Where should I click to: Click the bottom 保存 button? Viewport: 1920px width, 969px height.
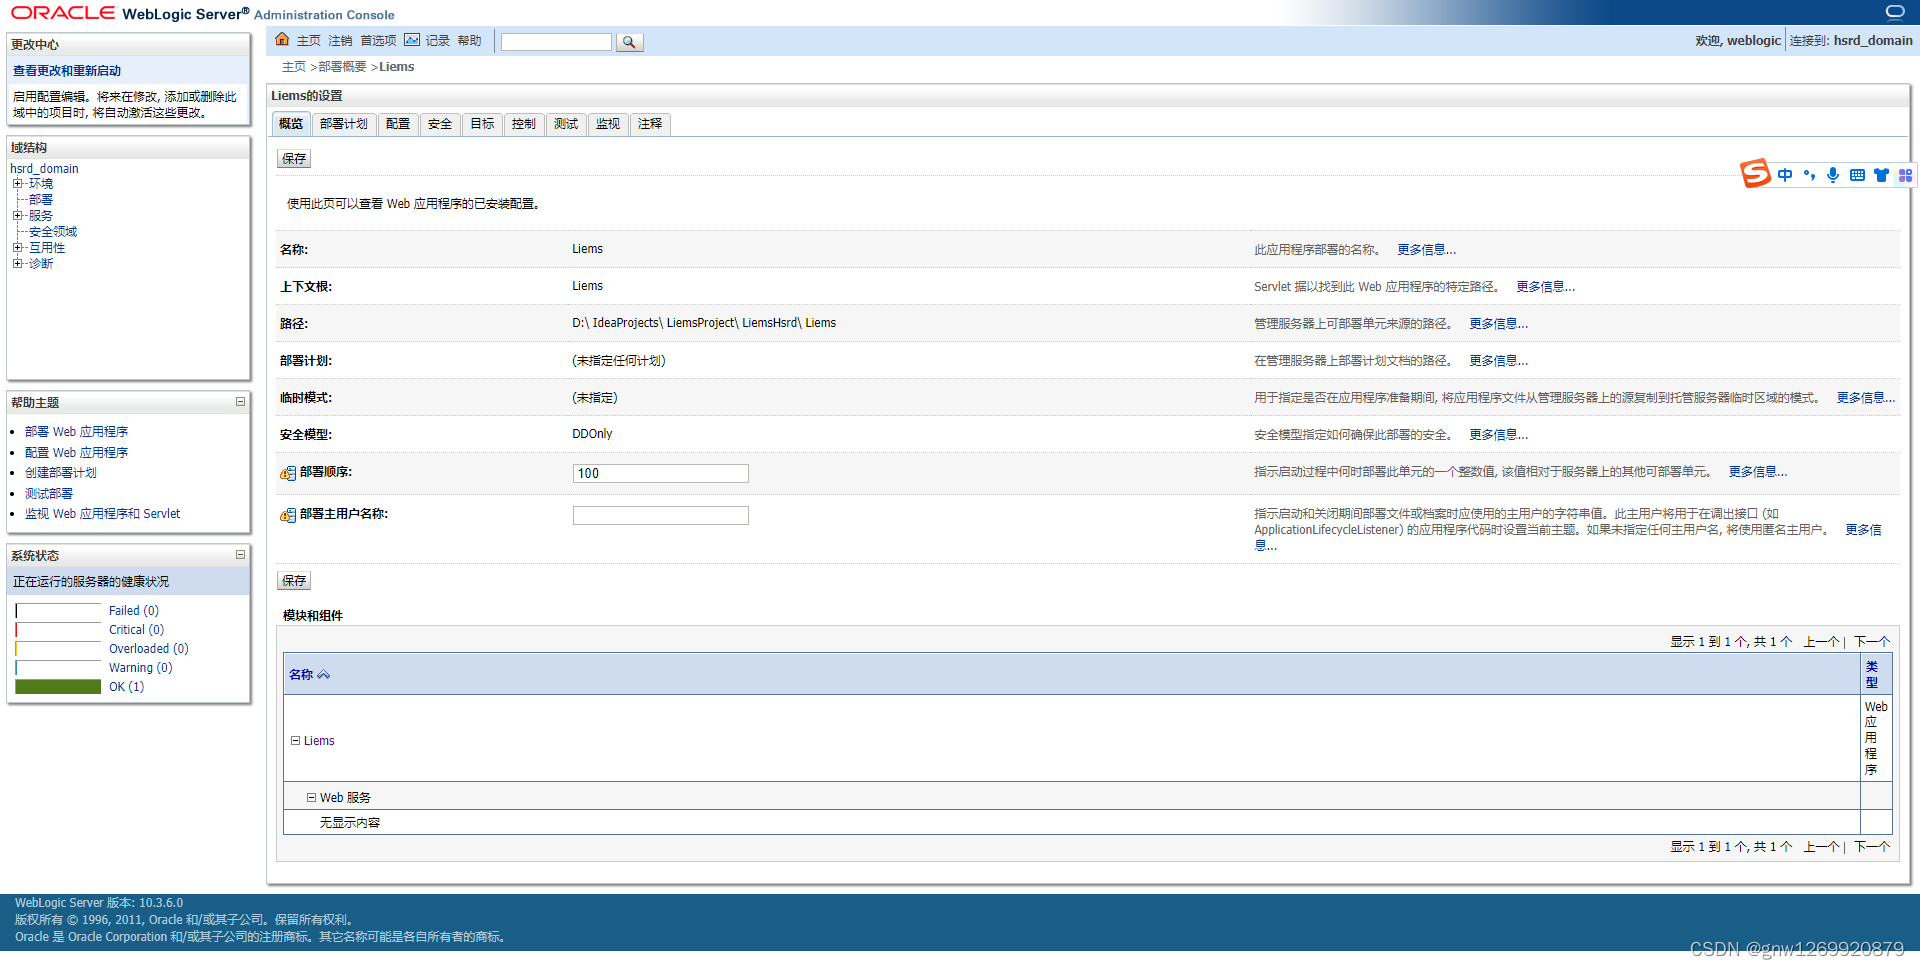[294, 581]
